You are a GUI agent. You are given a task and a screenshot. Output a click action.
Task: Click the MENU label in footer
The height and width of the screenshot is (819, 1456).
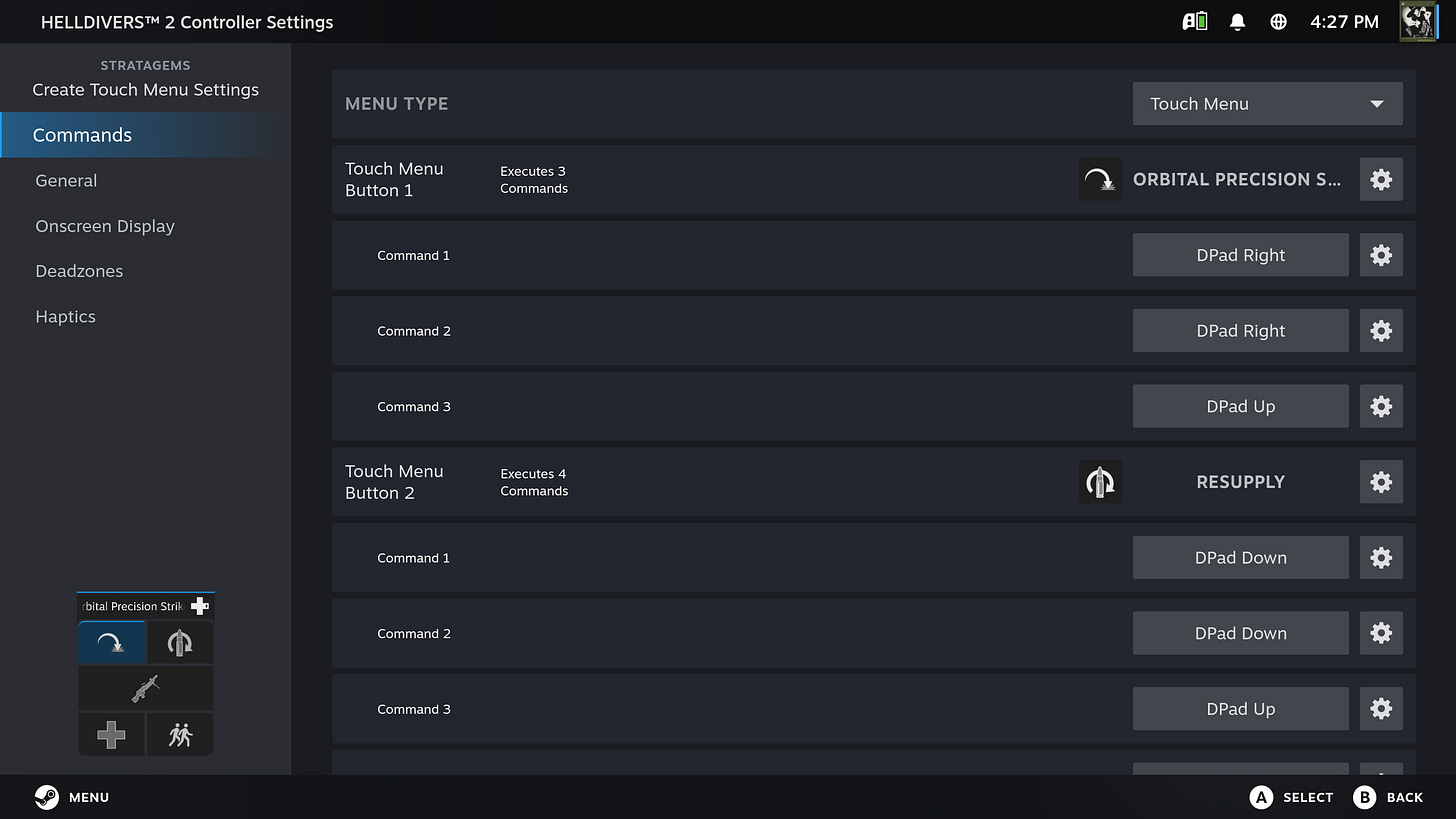[89, 797]
